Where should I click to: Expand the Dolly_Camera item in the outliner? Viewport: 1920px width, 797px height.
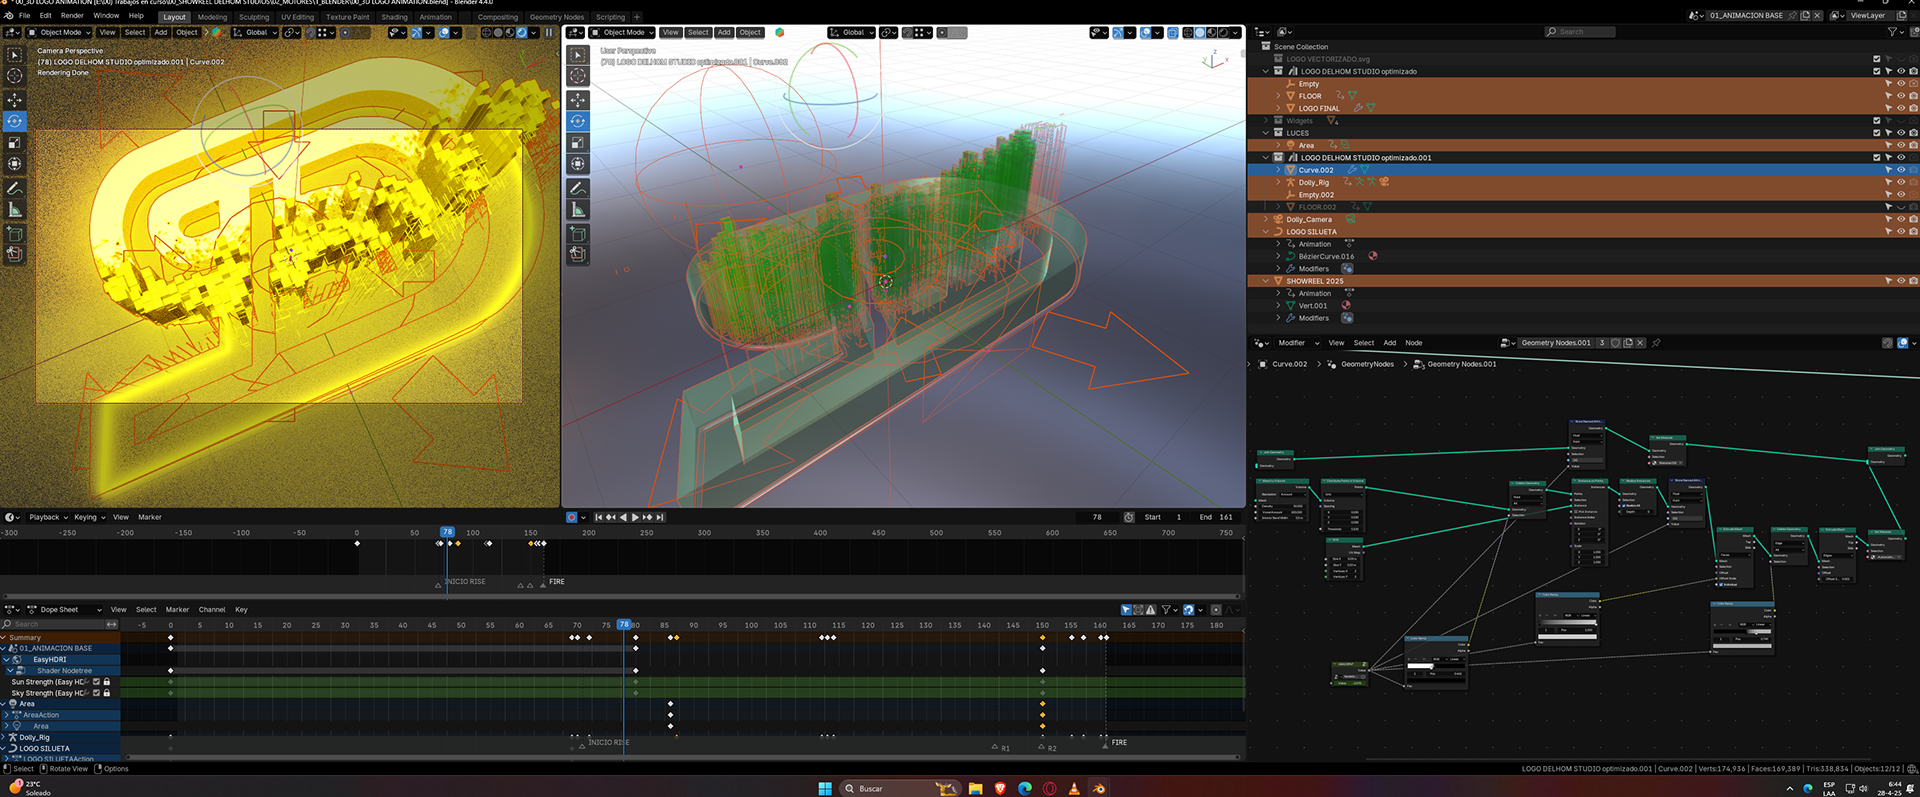pyautogui.click(x=1266, y=219)
